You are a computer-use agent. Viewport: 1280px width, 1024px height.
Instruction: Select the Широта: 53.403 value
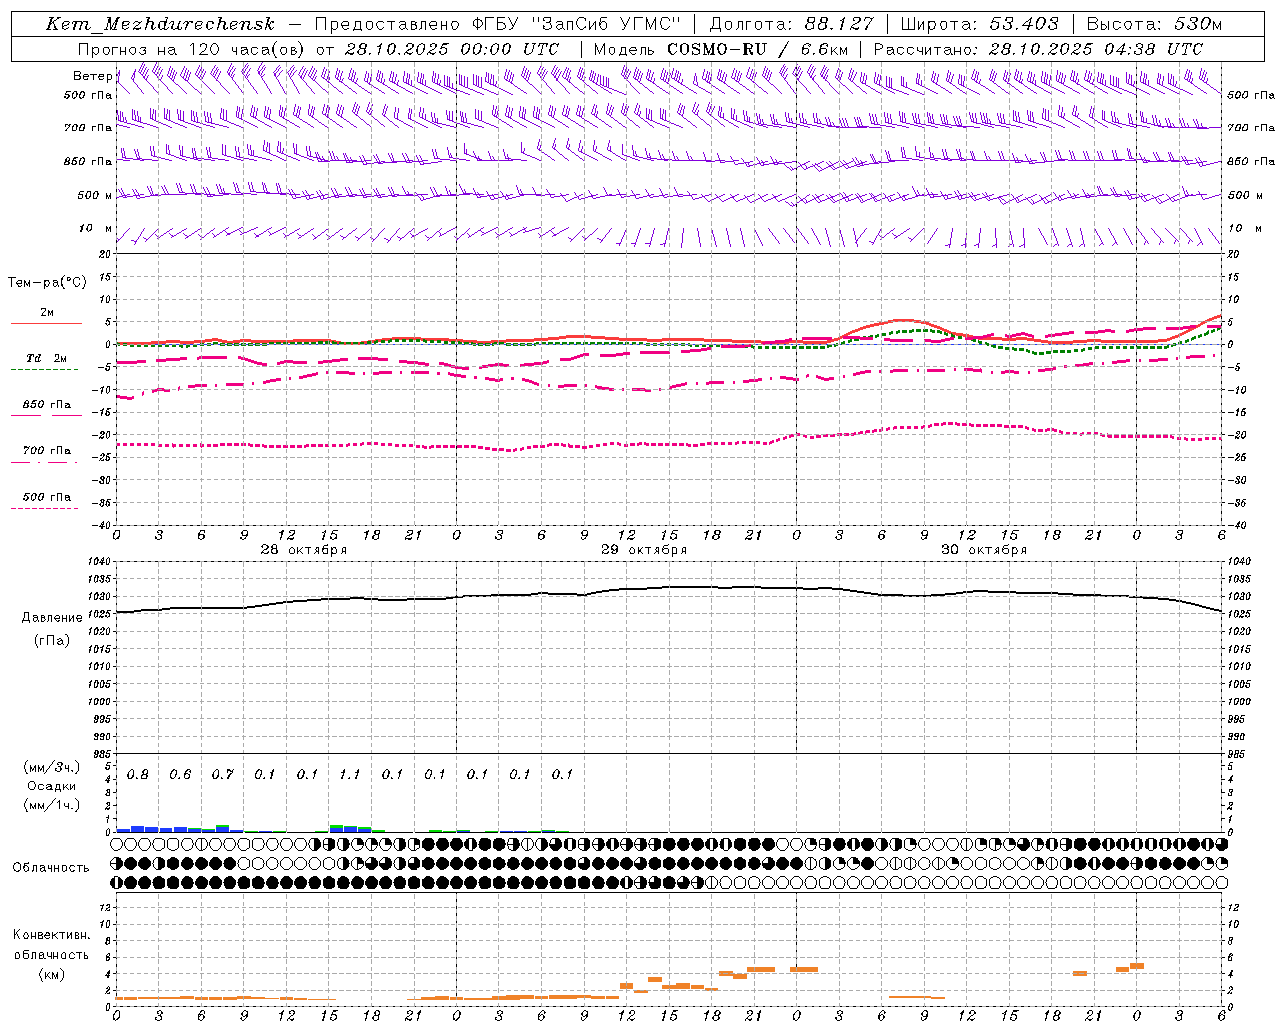tap(979, 24)
